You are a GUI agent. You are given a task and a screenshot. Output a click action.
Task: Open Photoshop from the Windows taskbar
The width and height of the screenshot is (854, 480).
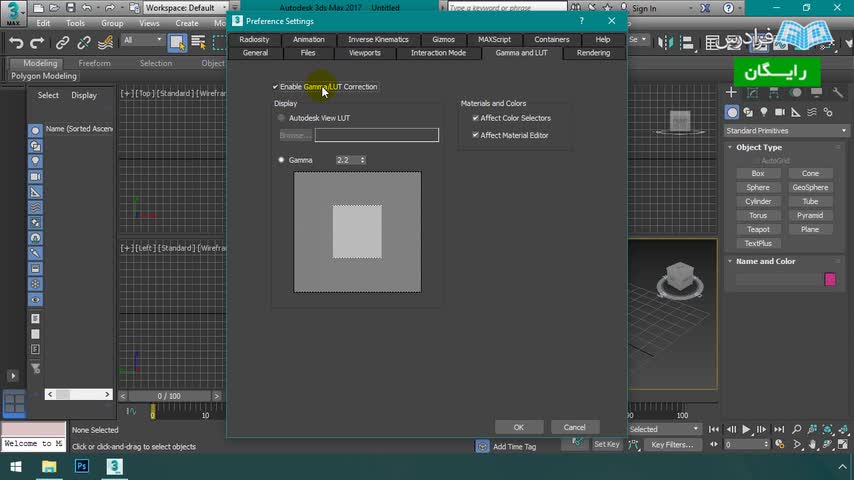point(82,466)
